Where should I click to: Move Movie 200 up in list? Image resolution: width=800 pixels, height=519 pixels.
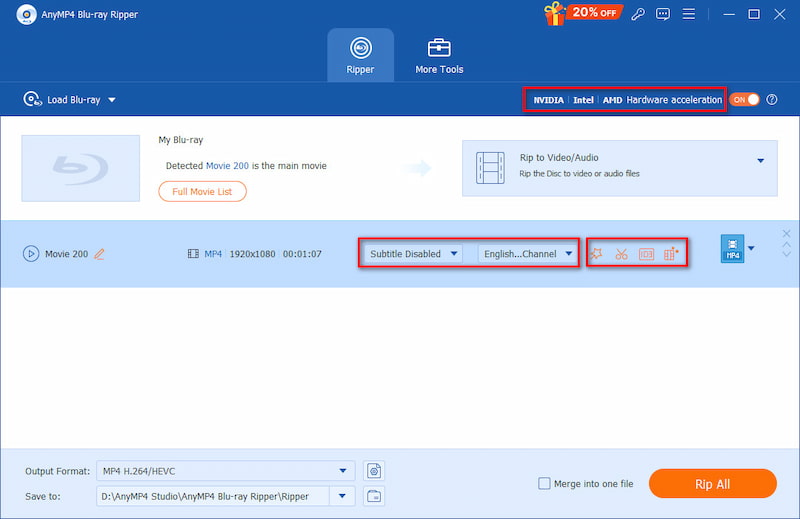[x=786, y=244]
